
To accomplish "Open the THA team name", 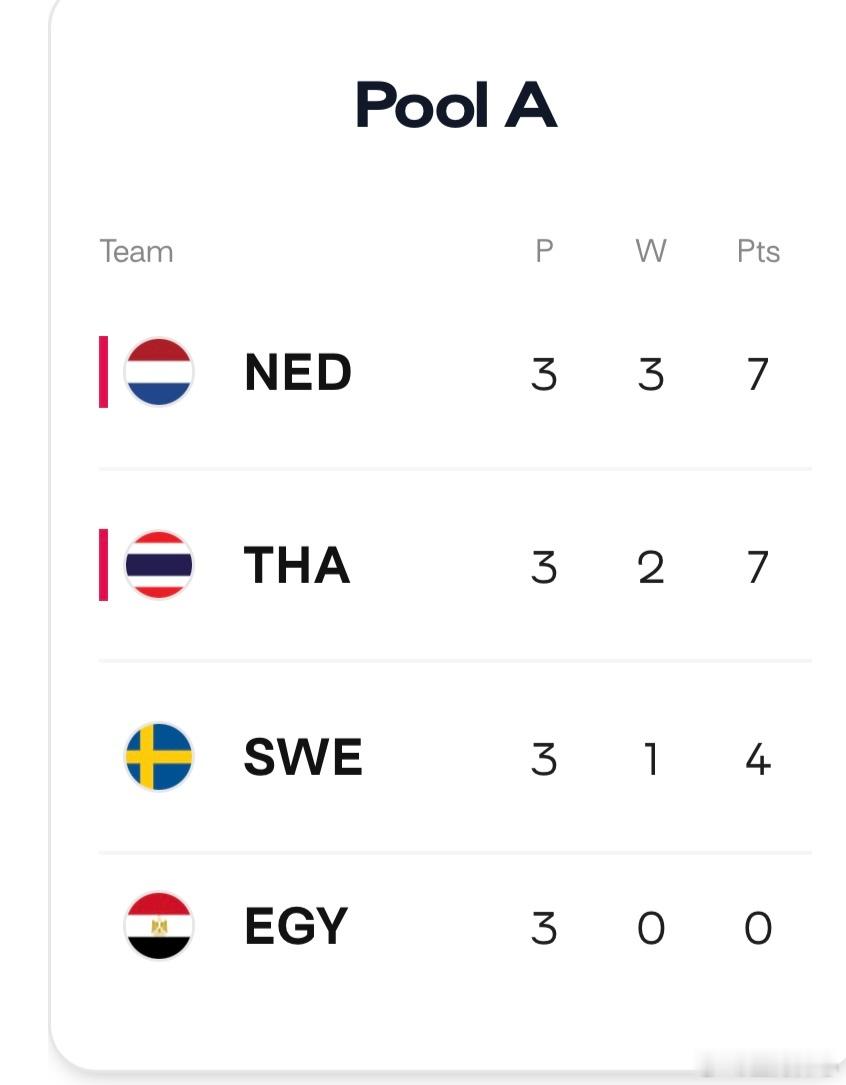I will click(297, 565).
